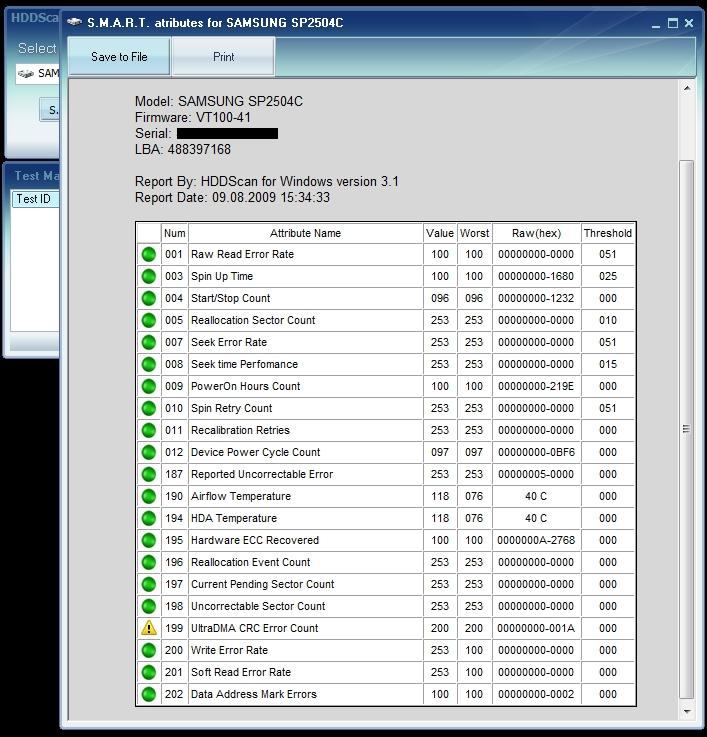
Task: Click '40 C' in Airflow Temperature row
Action: click(536, 496)
